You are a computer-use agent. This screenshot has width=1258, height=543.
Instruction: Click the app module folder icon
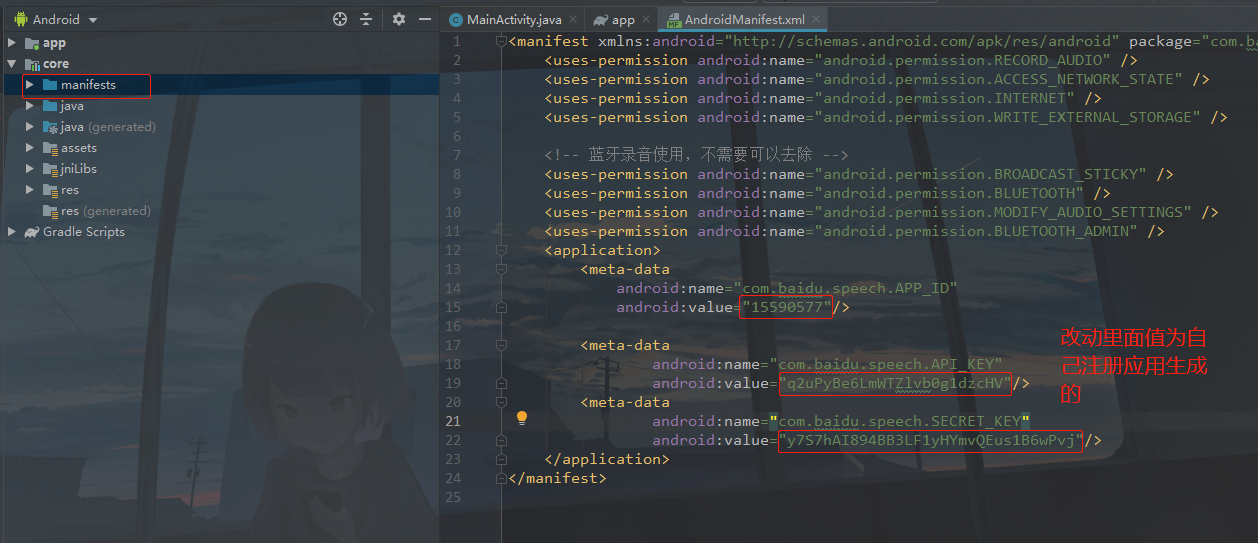pos(31,43)
